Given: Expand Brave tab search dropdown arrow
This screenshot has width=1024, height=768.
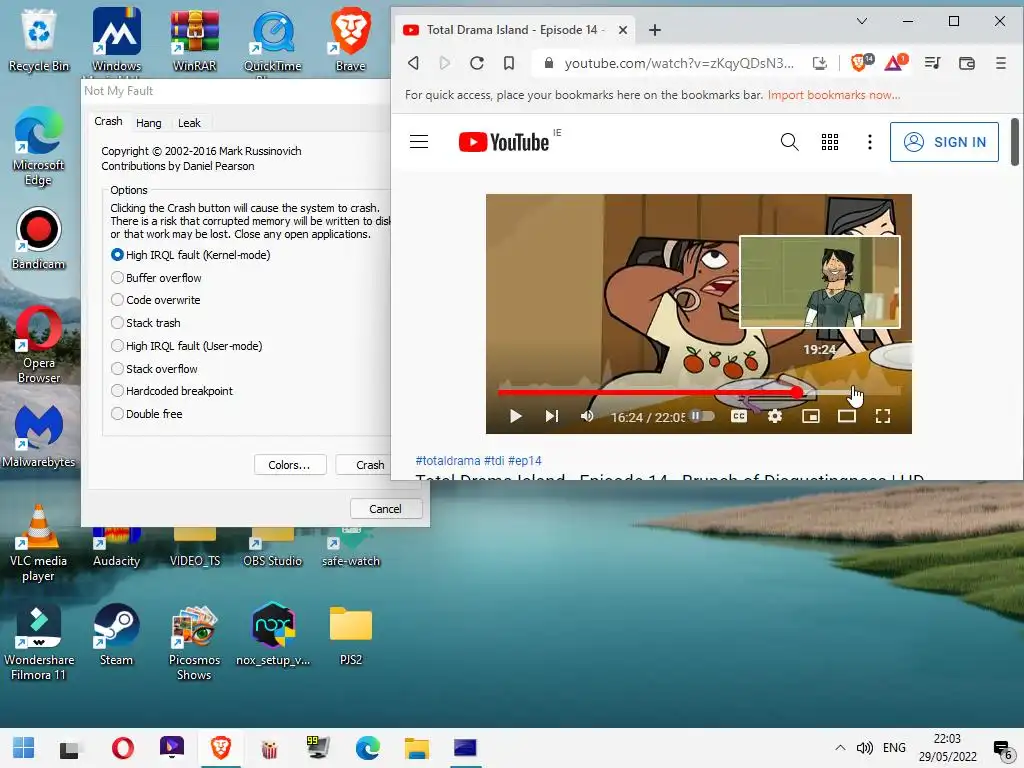Looking at the screenshot, I should [861, 21].
